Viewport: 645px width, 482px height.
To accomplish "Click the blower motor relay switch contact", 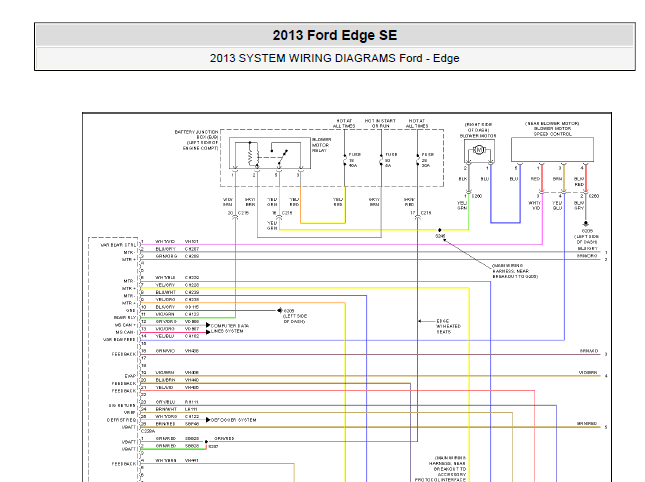I will click(282, 157).
